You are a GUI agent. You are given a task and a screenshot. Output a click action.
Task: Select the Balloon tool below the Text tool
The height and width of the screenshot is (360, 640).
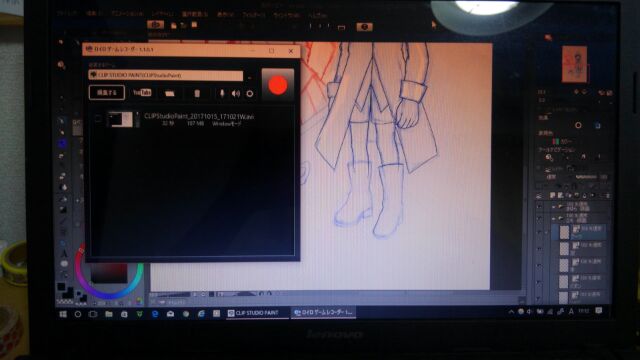(64, 264)
